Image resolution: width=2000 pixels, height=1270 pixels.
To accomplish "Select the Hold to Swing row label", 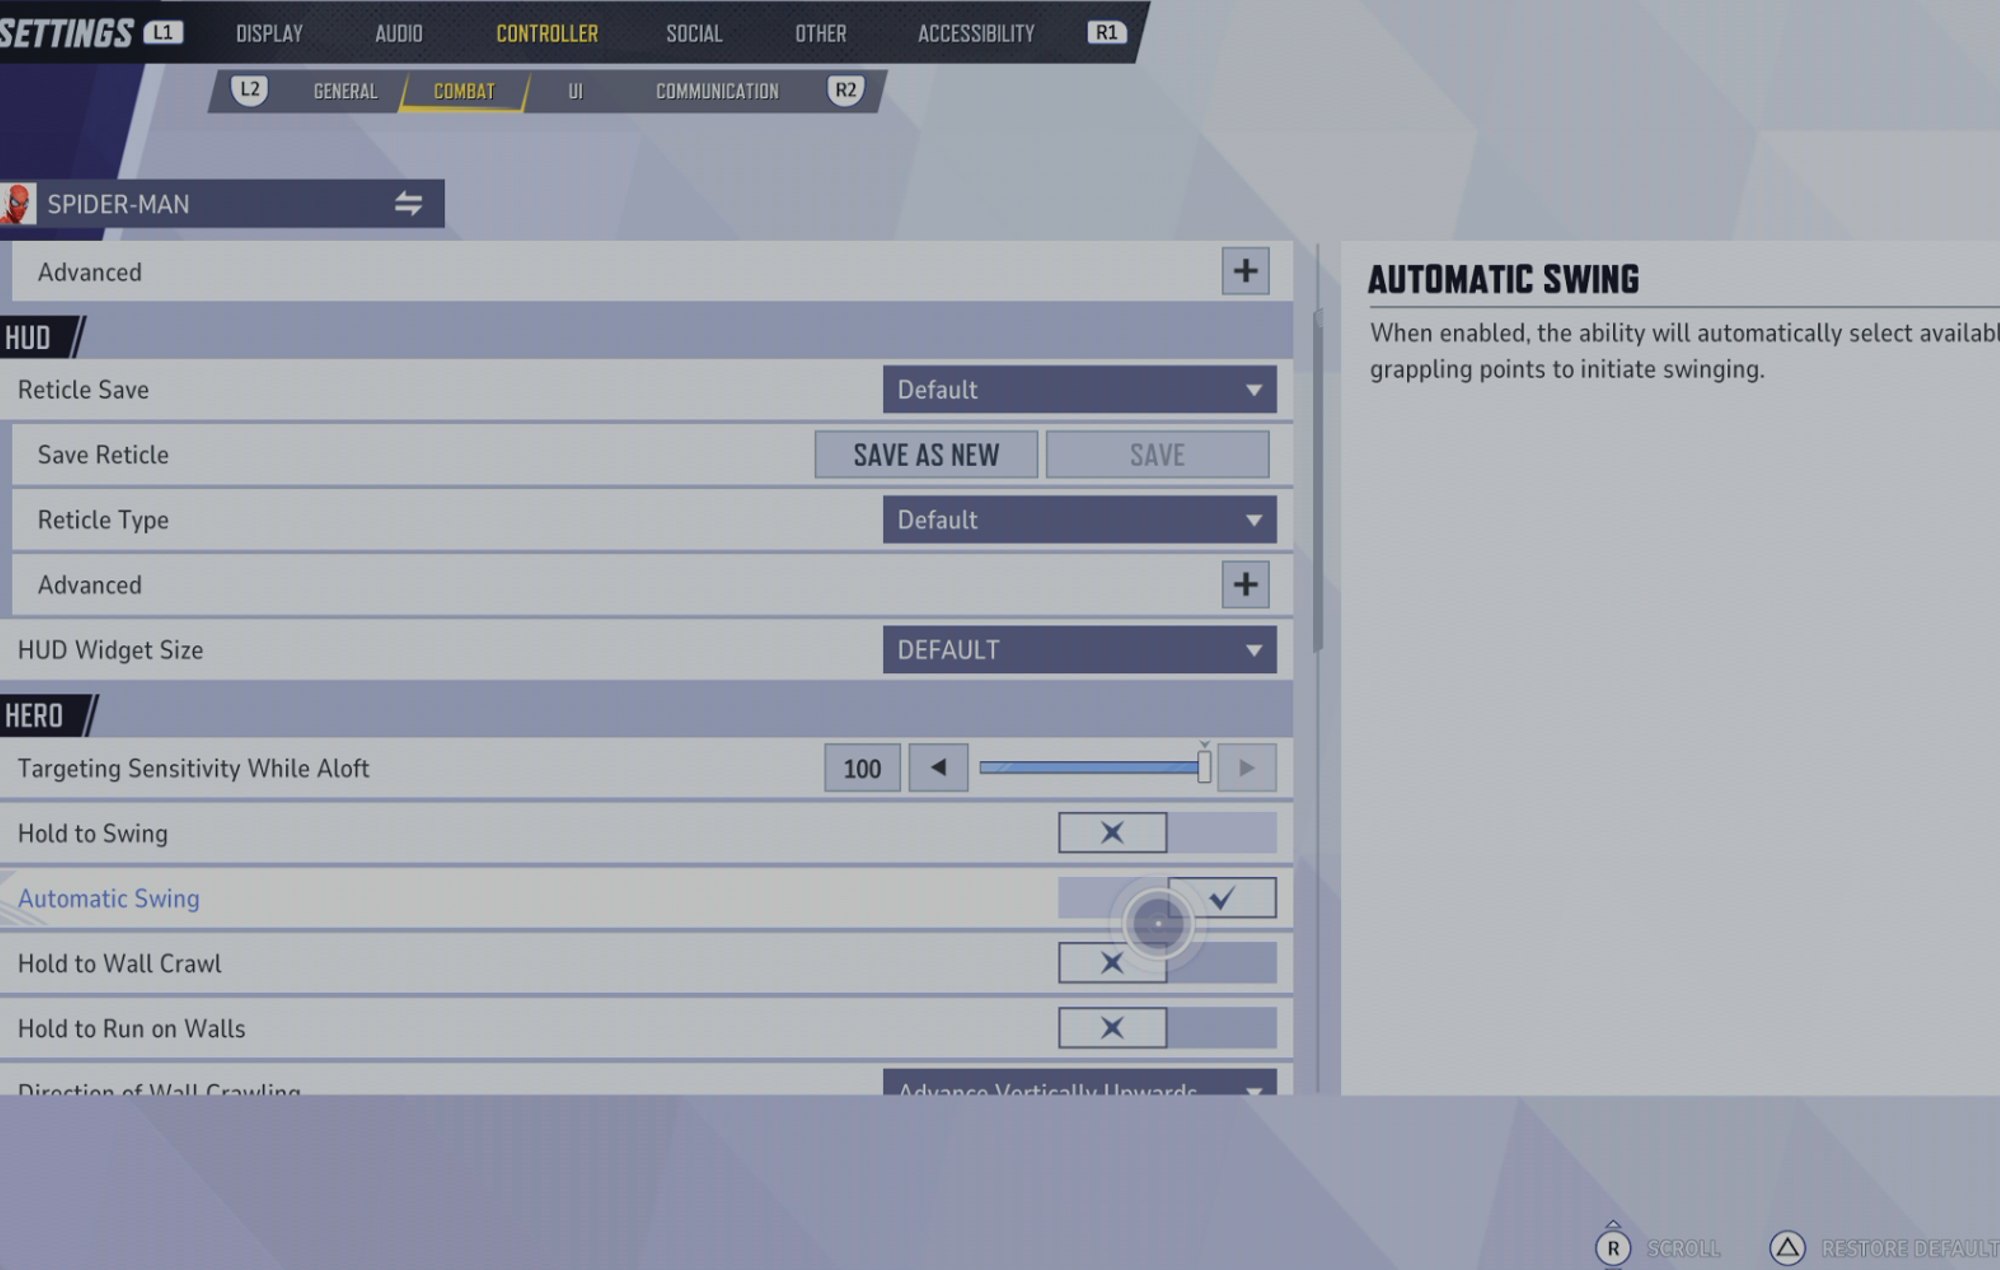I will [x=92, y=833].
